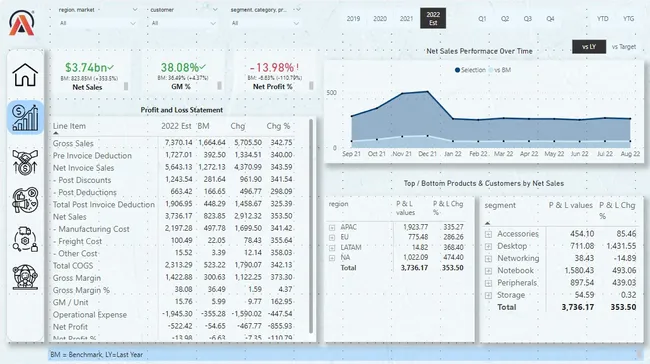Expand the EU region row
The height and width of the screenshot is (364, 650).
[332, 238]
